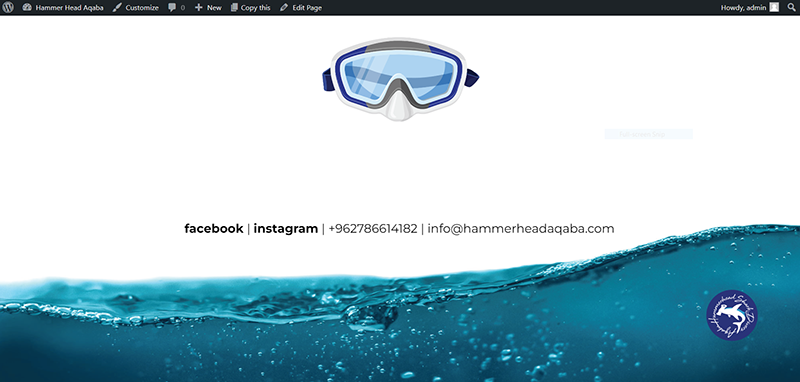Select the Copy this label

tap(256, 8)
